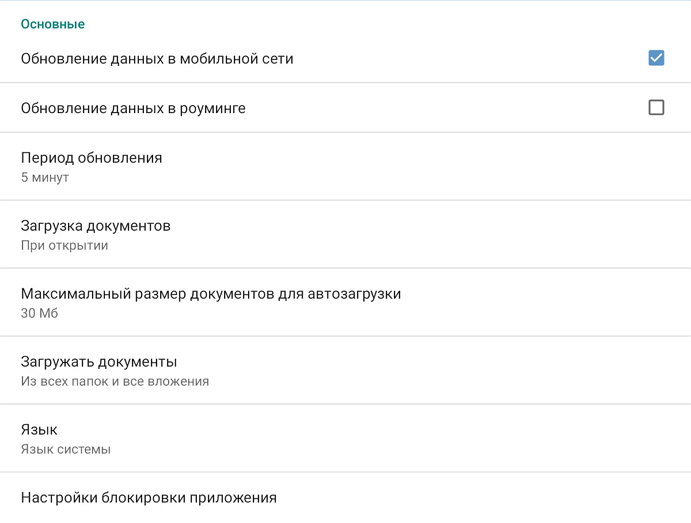691x523 pixels.
Task: Uncheck the mobile network data update checkbox
Action: point(656,58)
